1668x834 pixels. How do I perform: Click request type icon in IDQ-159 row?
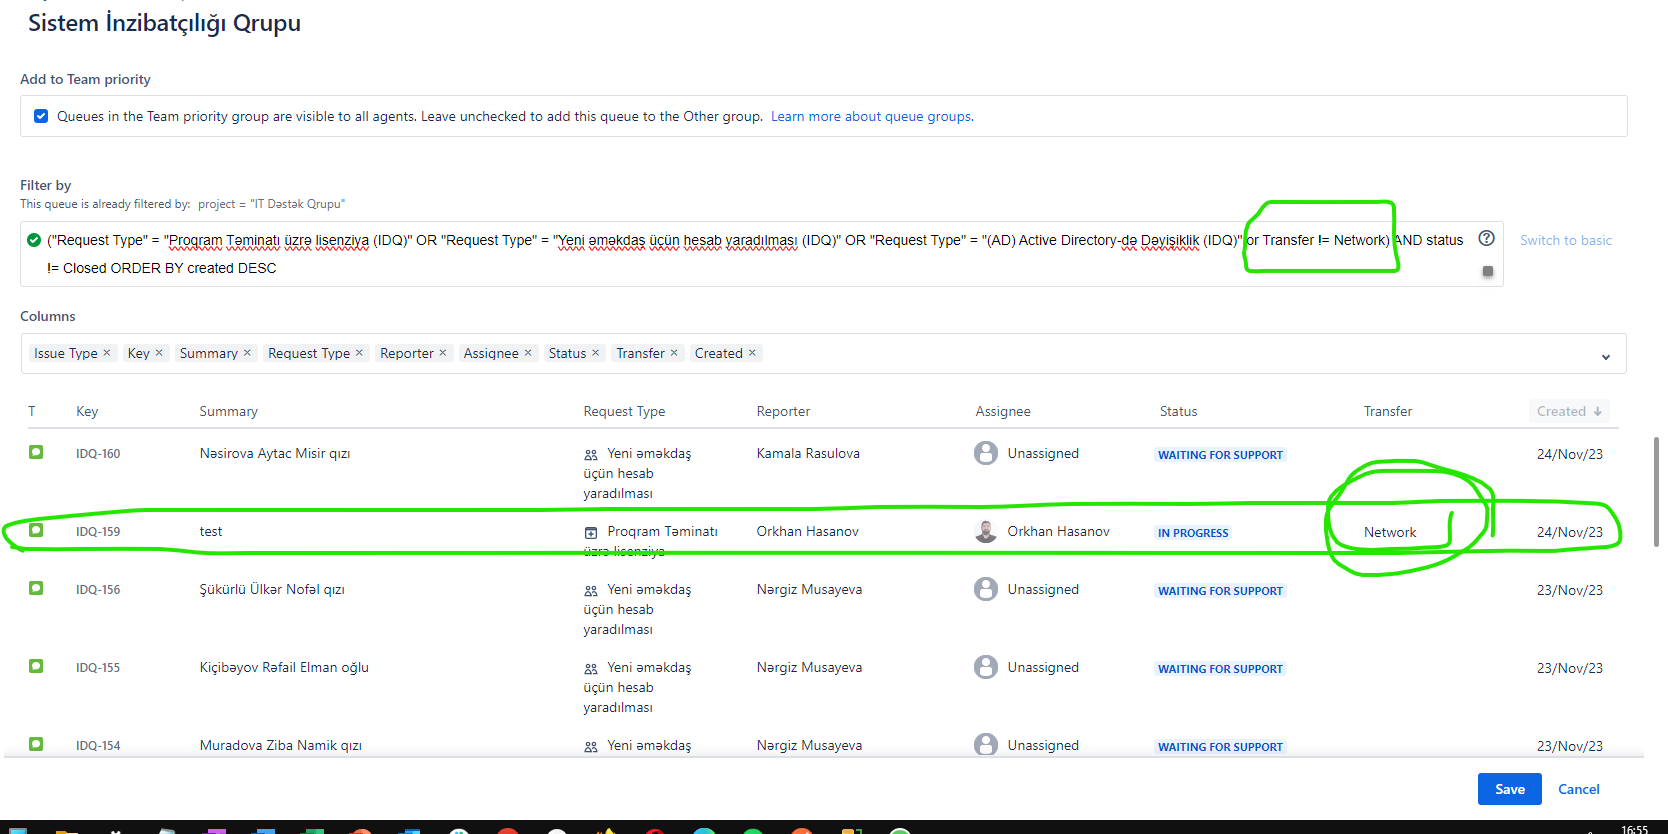point(591,533)
